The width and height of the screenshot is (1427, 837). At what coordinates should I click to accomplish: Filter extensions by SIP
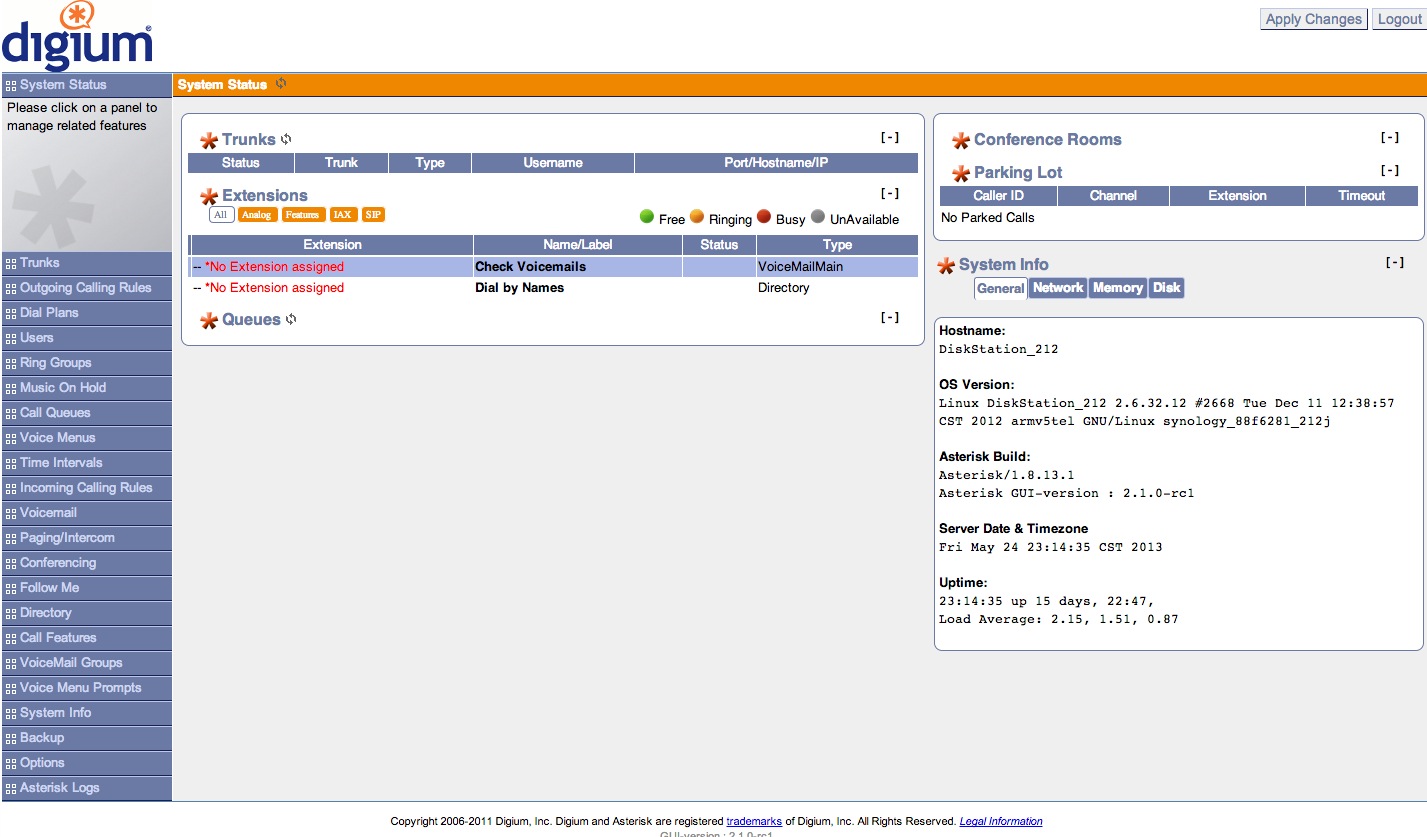pos(373,215)
